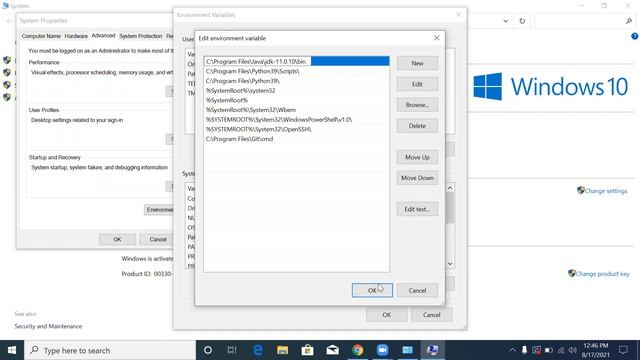Select the Git\cmd path row

[x=296, y=139]
